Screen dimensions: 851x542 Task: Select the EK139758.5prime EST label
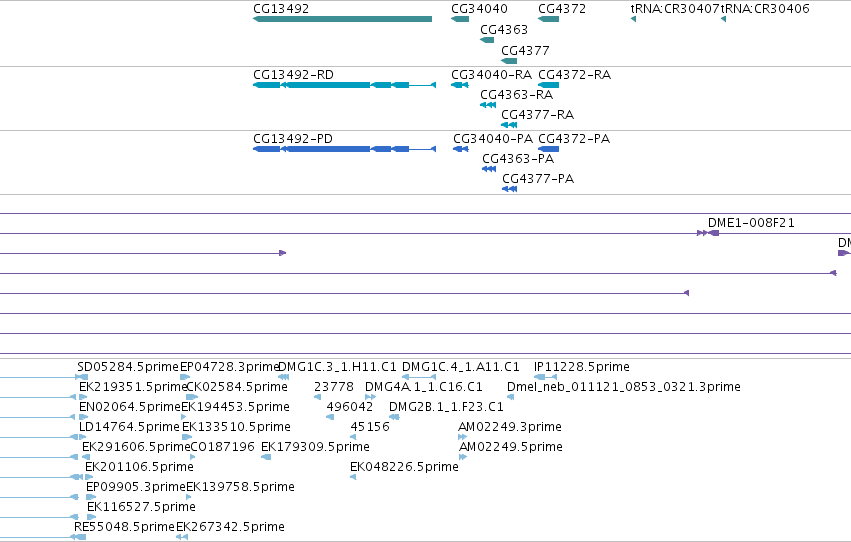pos(240,488)
